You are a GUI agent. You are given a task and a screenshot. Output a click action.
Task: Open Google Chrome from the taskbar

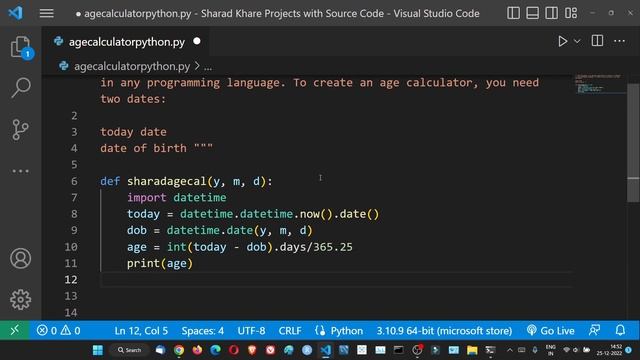[179, 350]
